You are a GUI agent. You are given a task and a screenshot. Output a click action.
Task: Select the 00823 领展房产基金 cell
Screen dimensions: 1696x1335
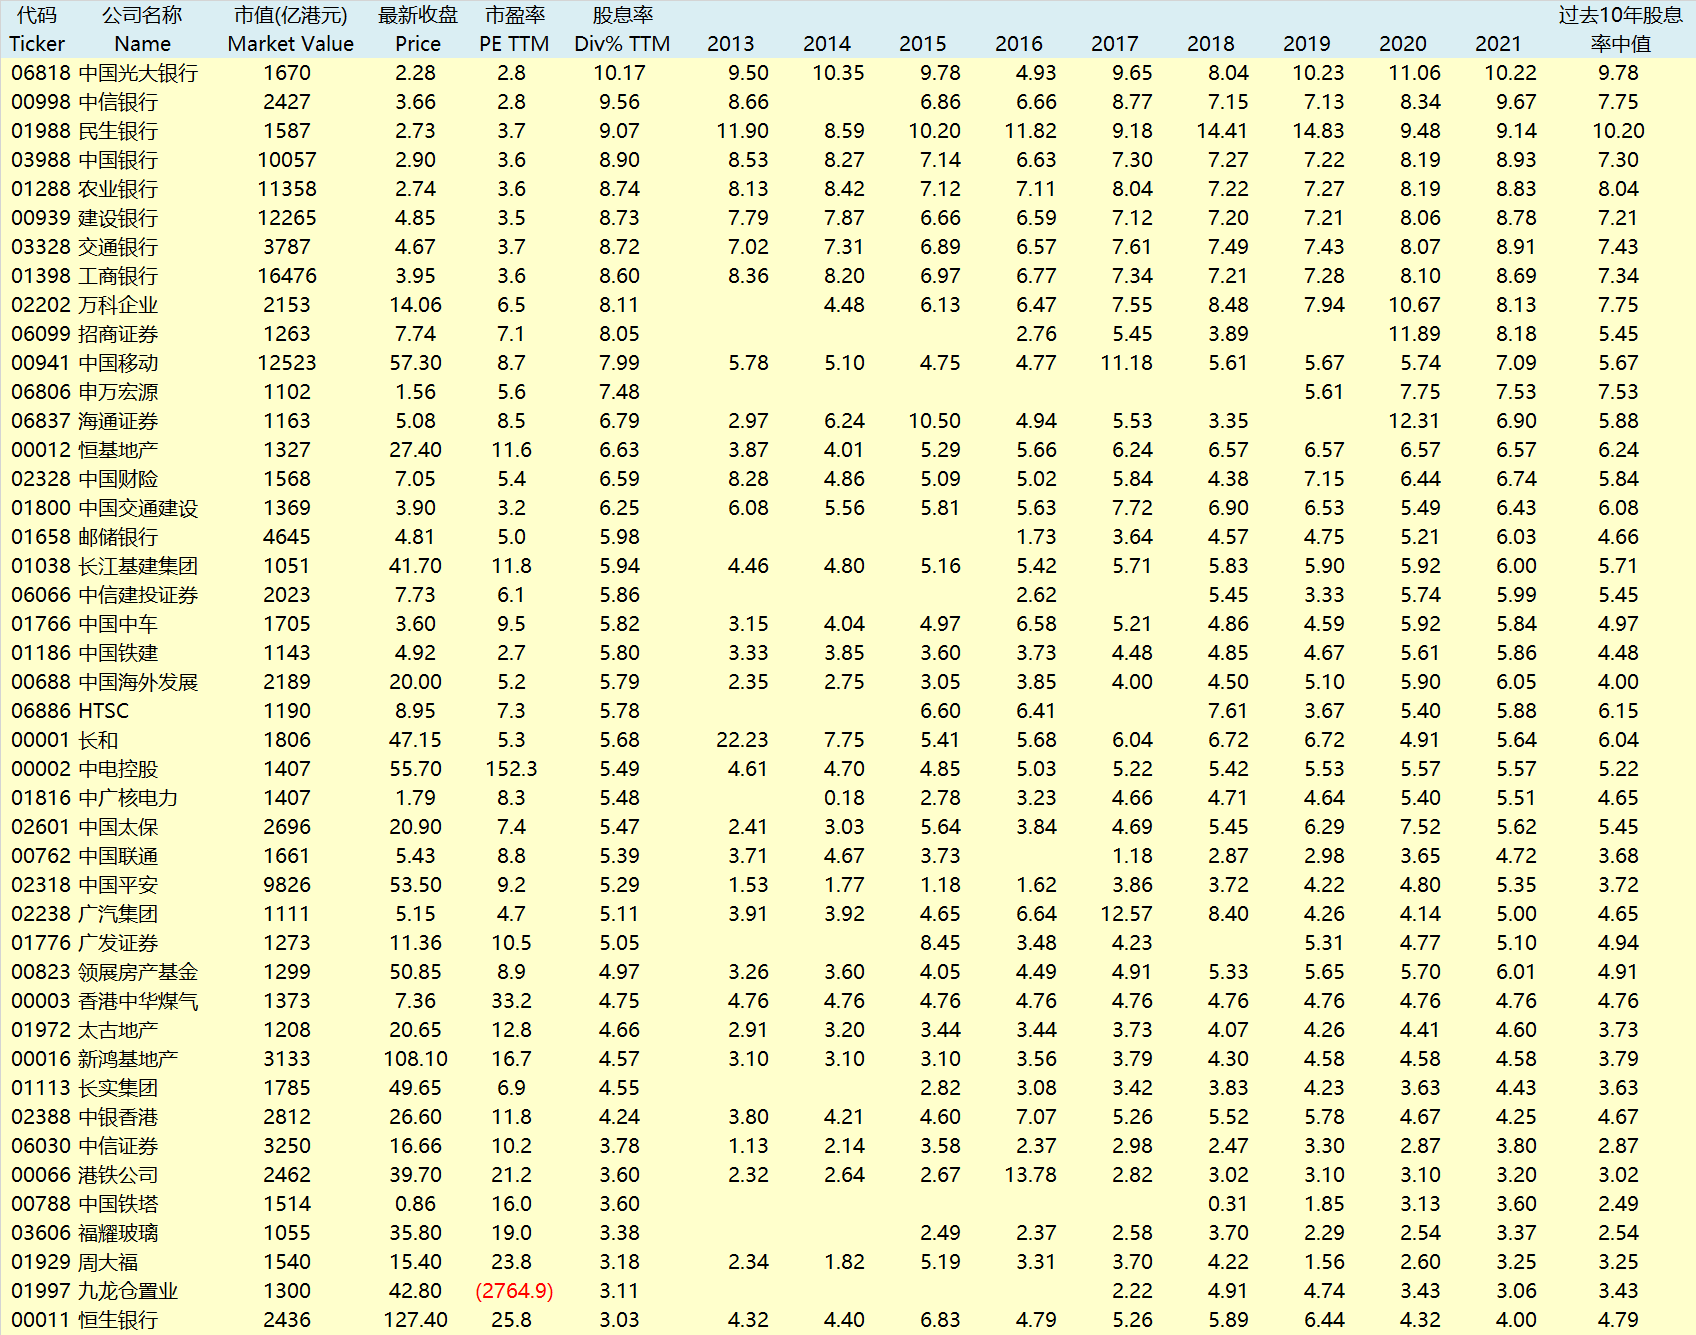click(x=104, y=972)
